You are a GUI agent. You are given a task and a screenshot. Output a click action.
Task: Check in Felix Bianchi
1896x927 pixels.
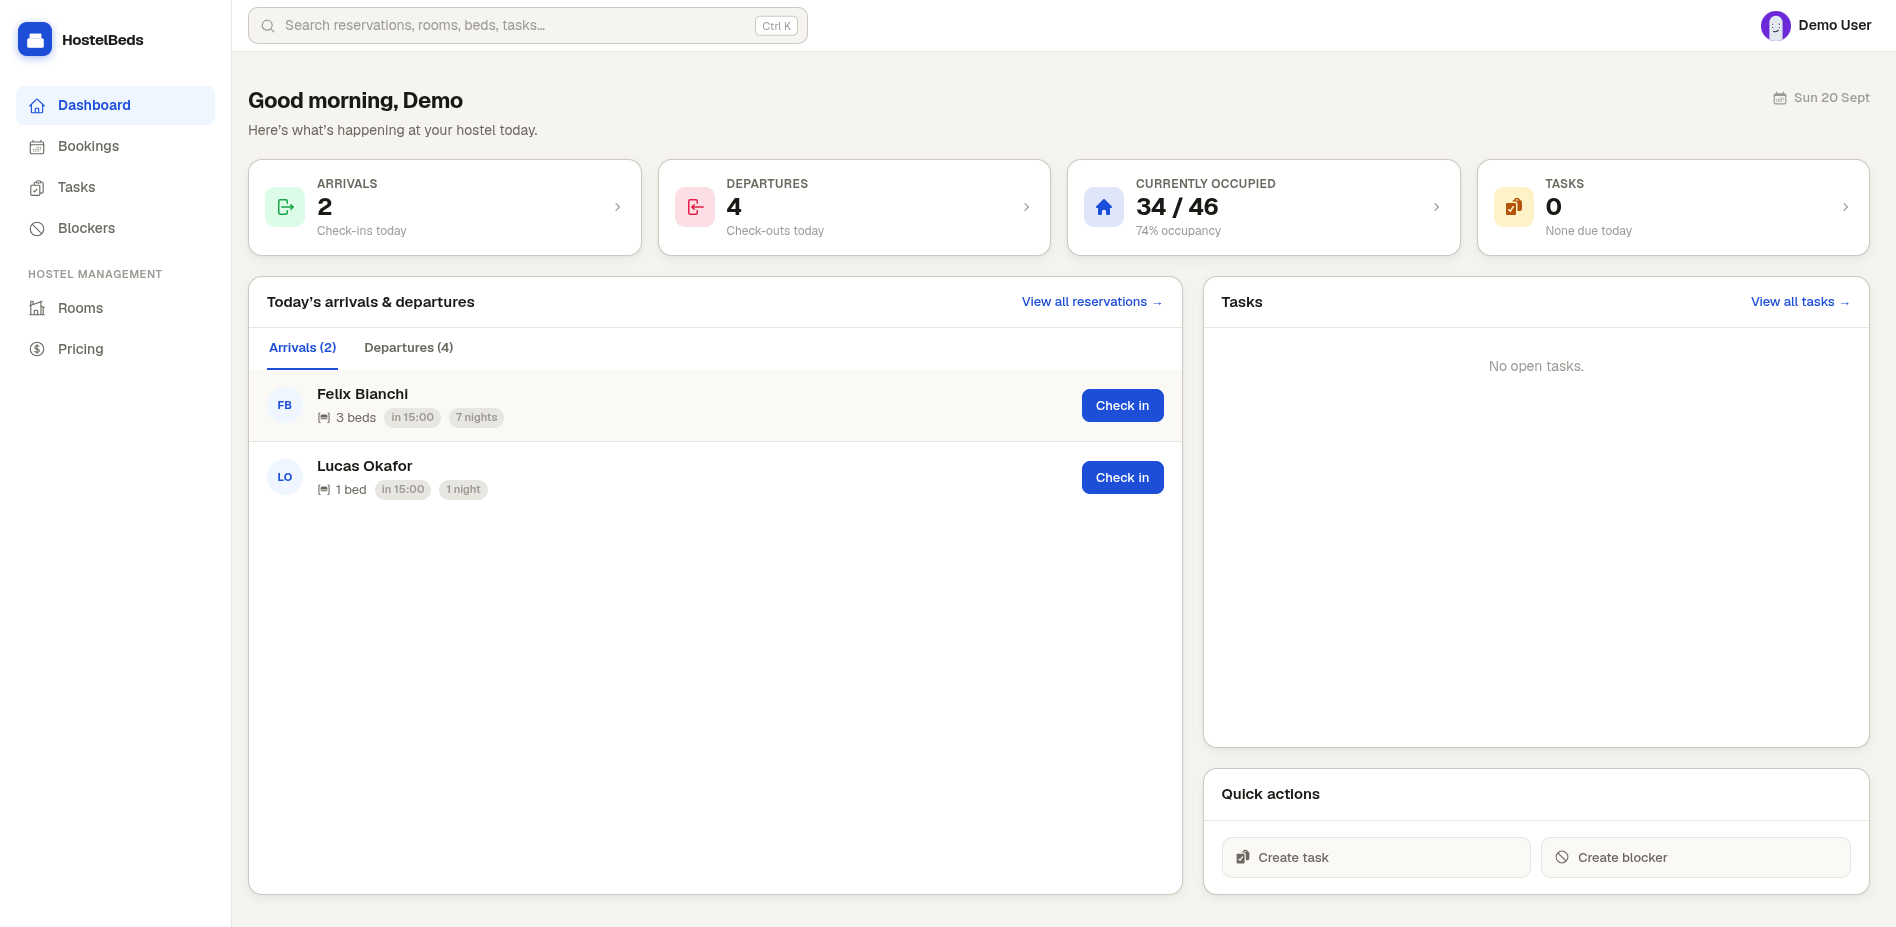[1122, 405]
